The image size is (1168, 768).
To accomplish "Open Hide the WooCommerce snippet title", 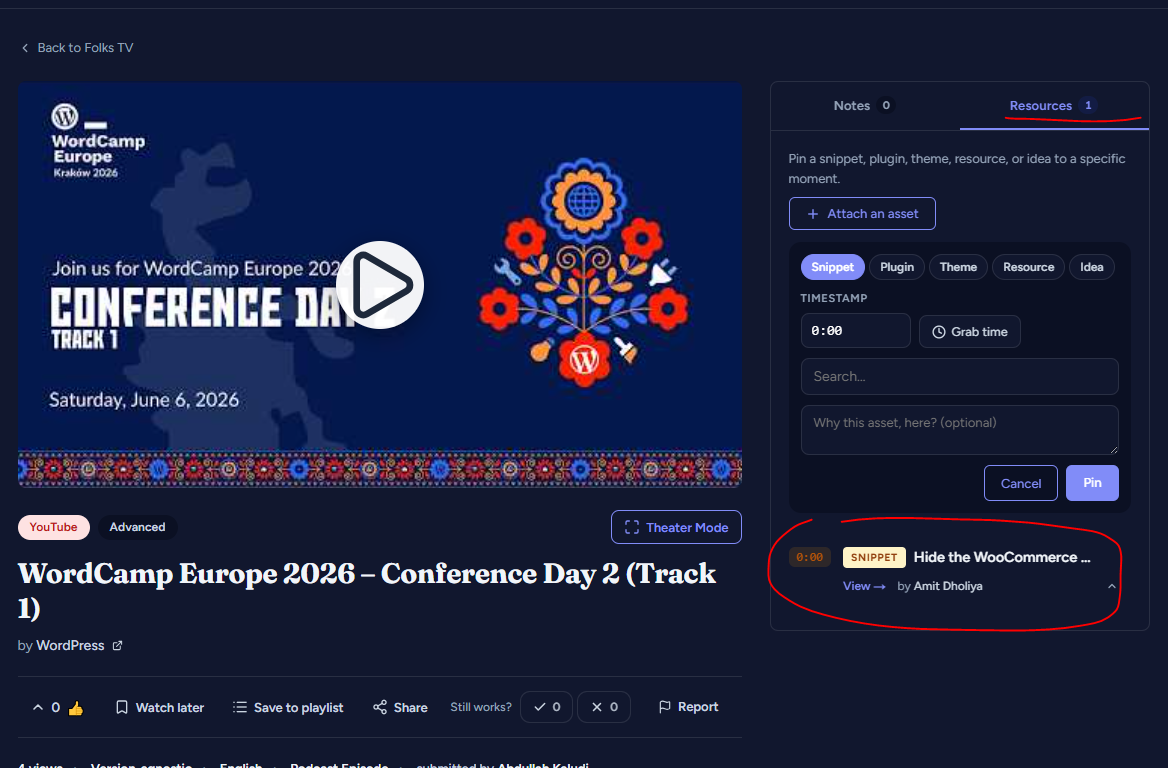I will pos(1002,557).
